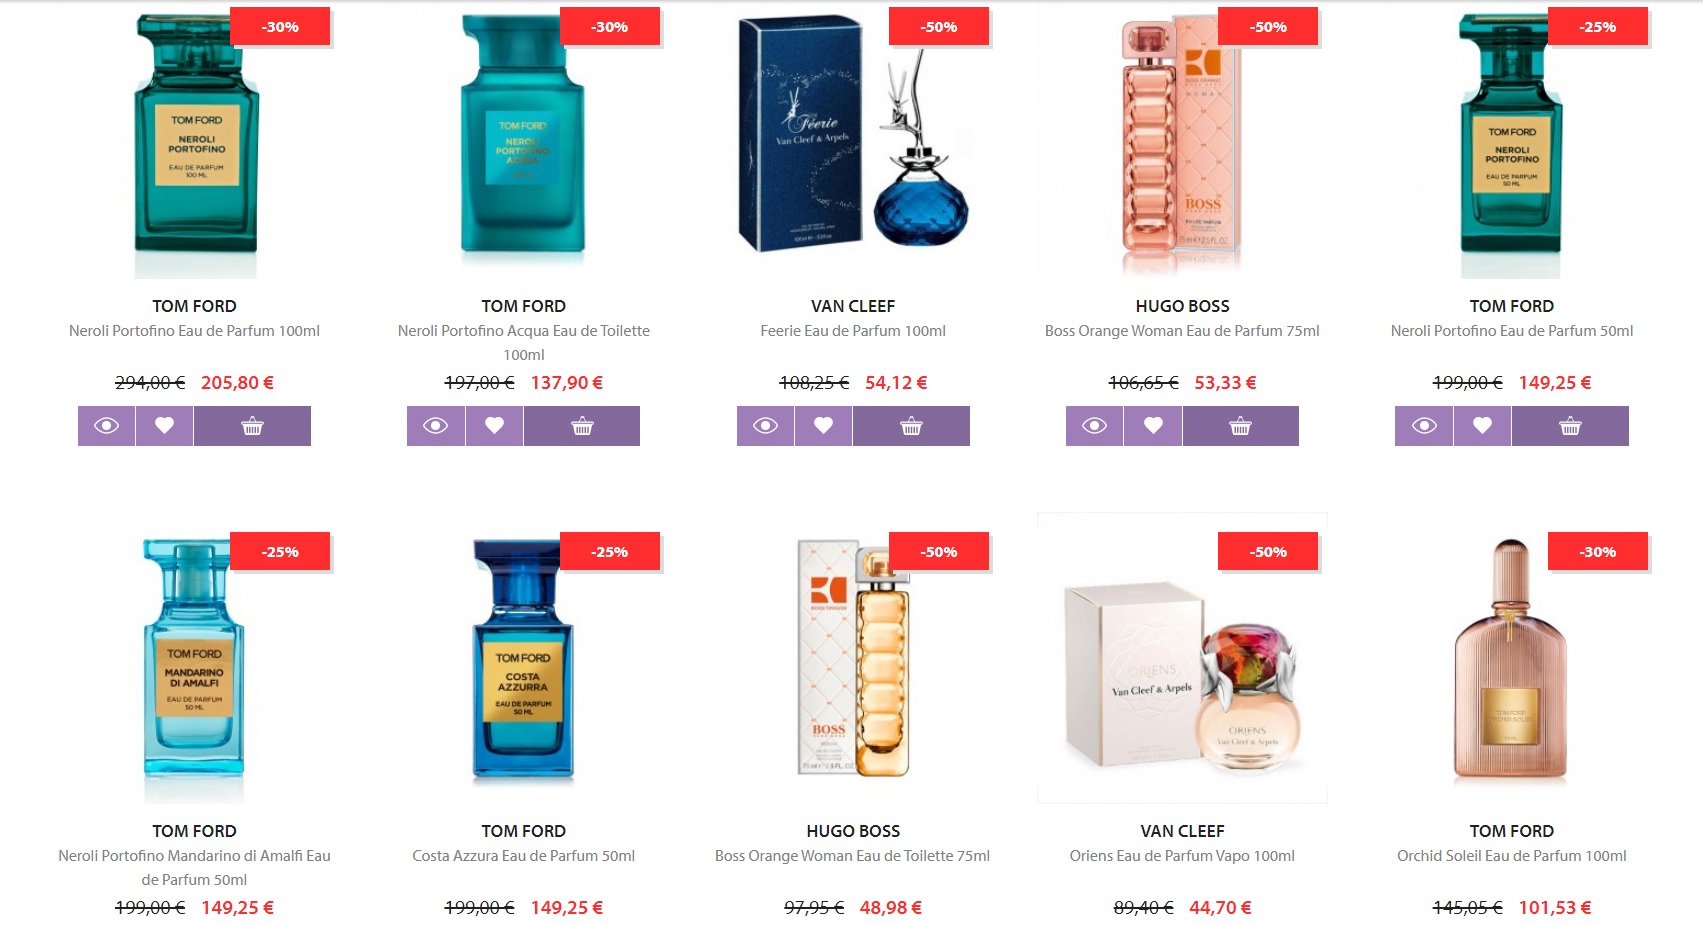The height and width of the screenshot is (925, 1703).
Task: Quick view Neroli Portofino Acqua eye icon
Action: click(x=435, y=426)
